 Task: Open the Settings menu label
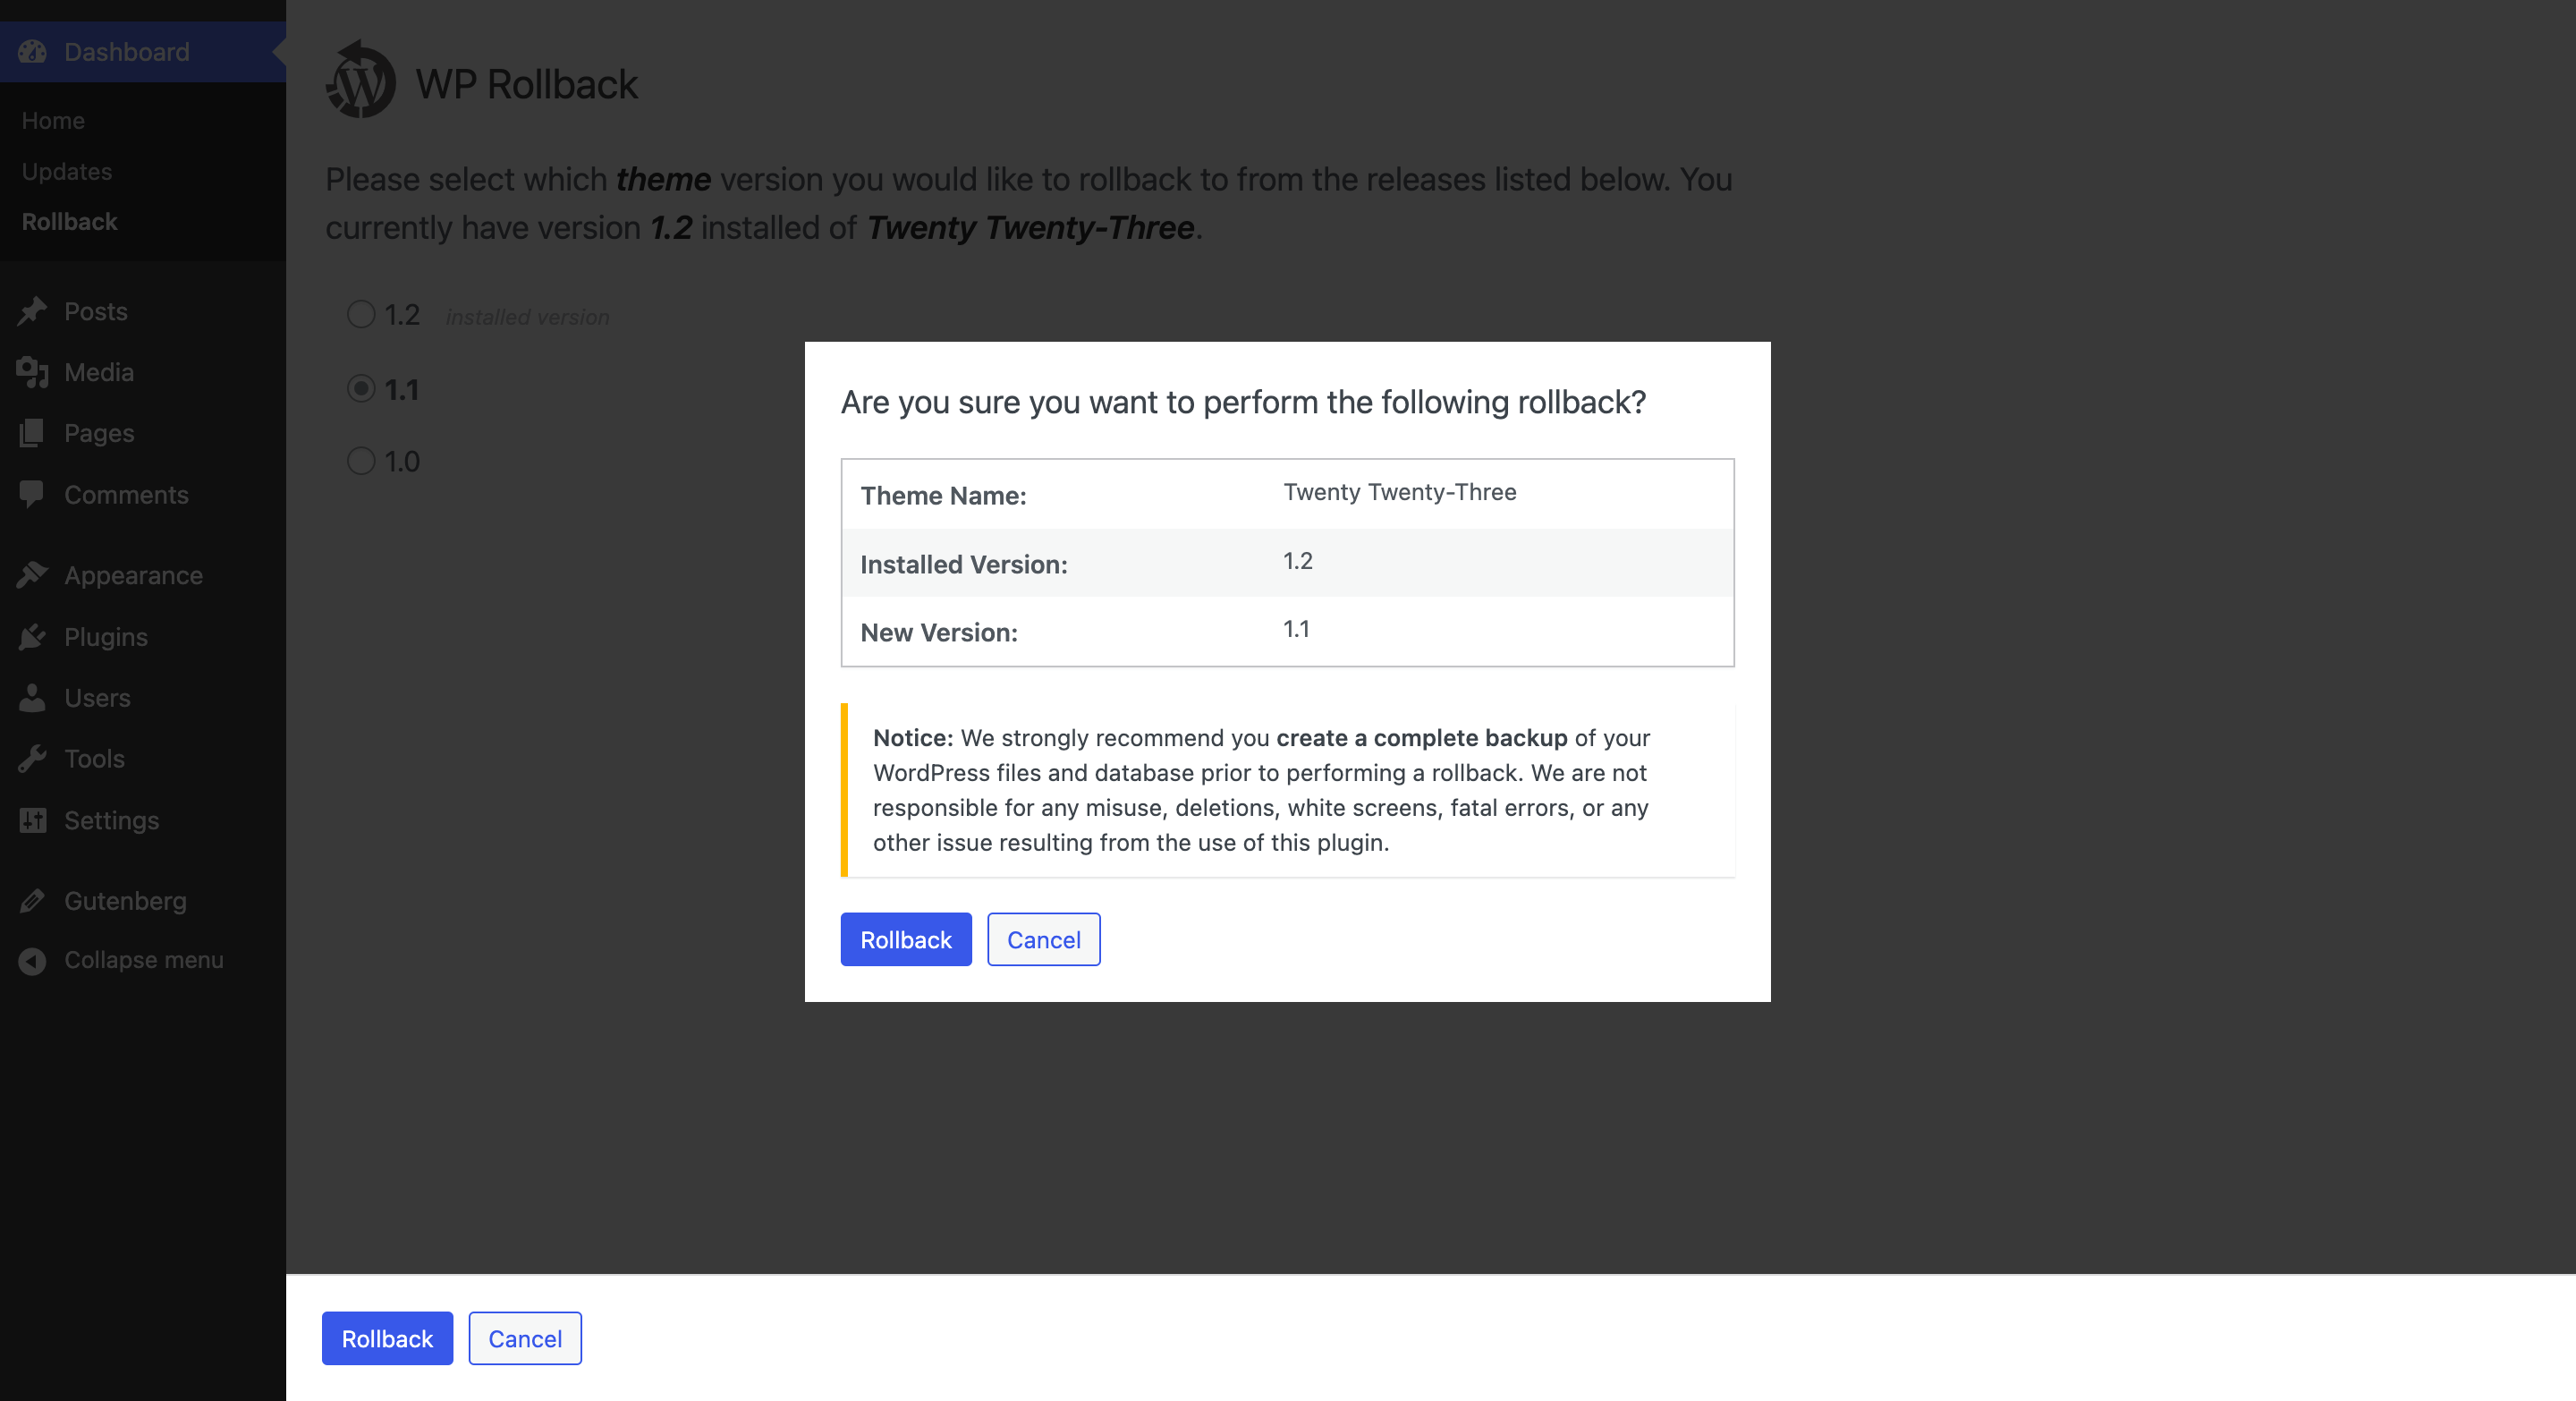click(111, 820)
